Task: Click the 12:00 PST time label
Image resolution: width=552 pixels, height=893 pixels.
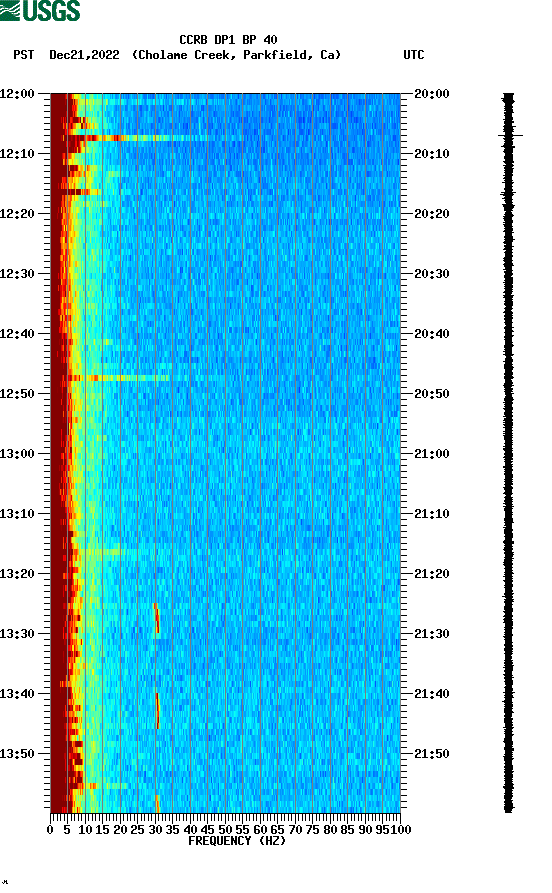Action: [17, 93]
